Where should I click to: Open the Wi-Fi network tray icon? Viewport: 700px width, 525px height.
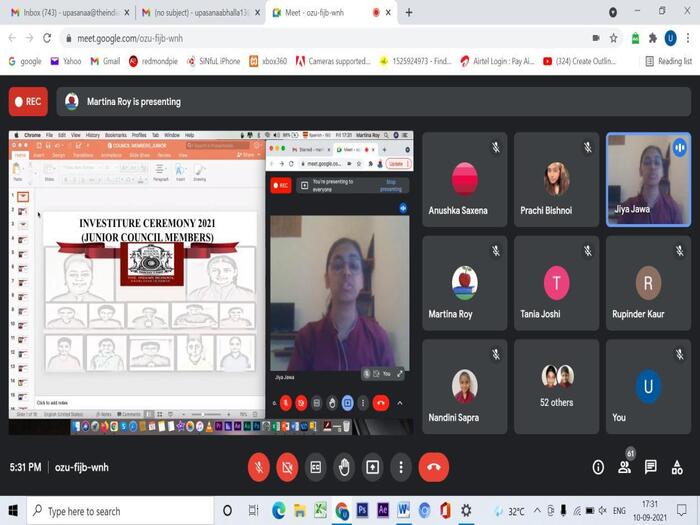click(x=577, y=510)
